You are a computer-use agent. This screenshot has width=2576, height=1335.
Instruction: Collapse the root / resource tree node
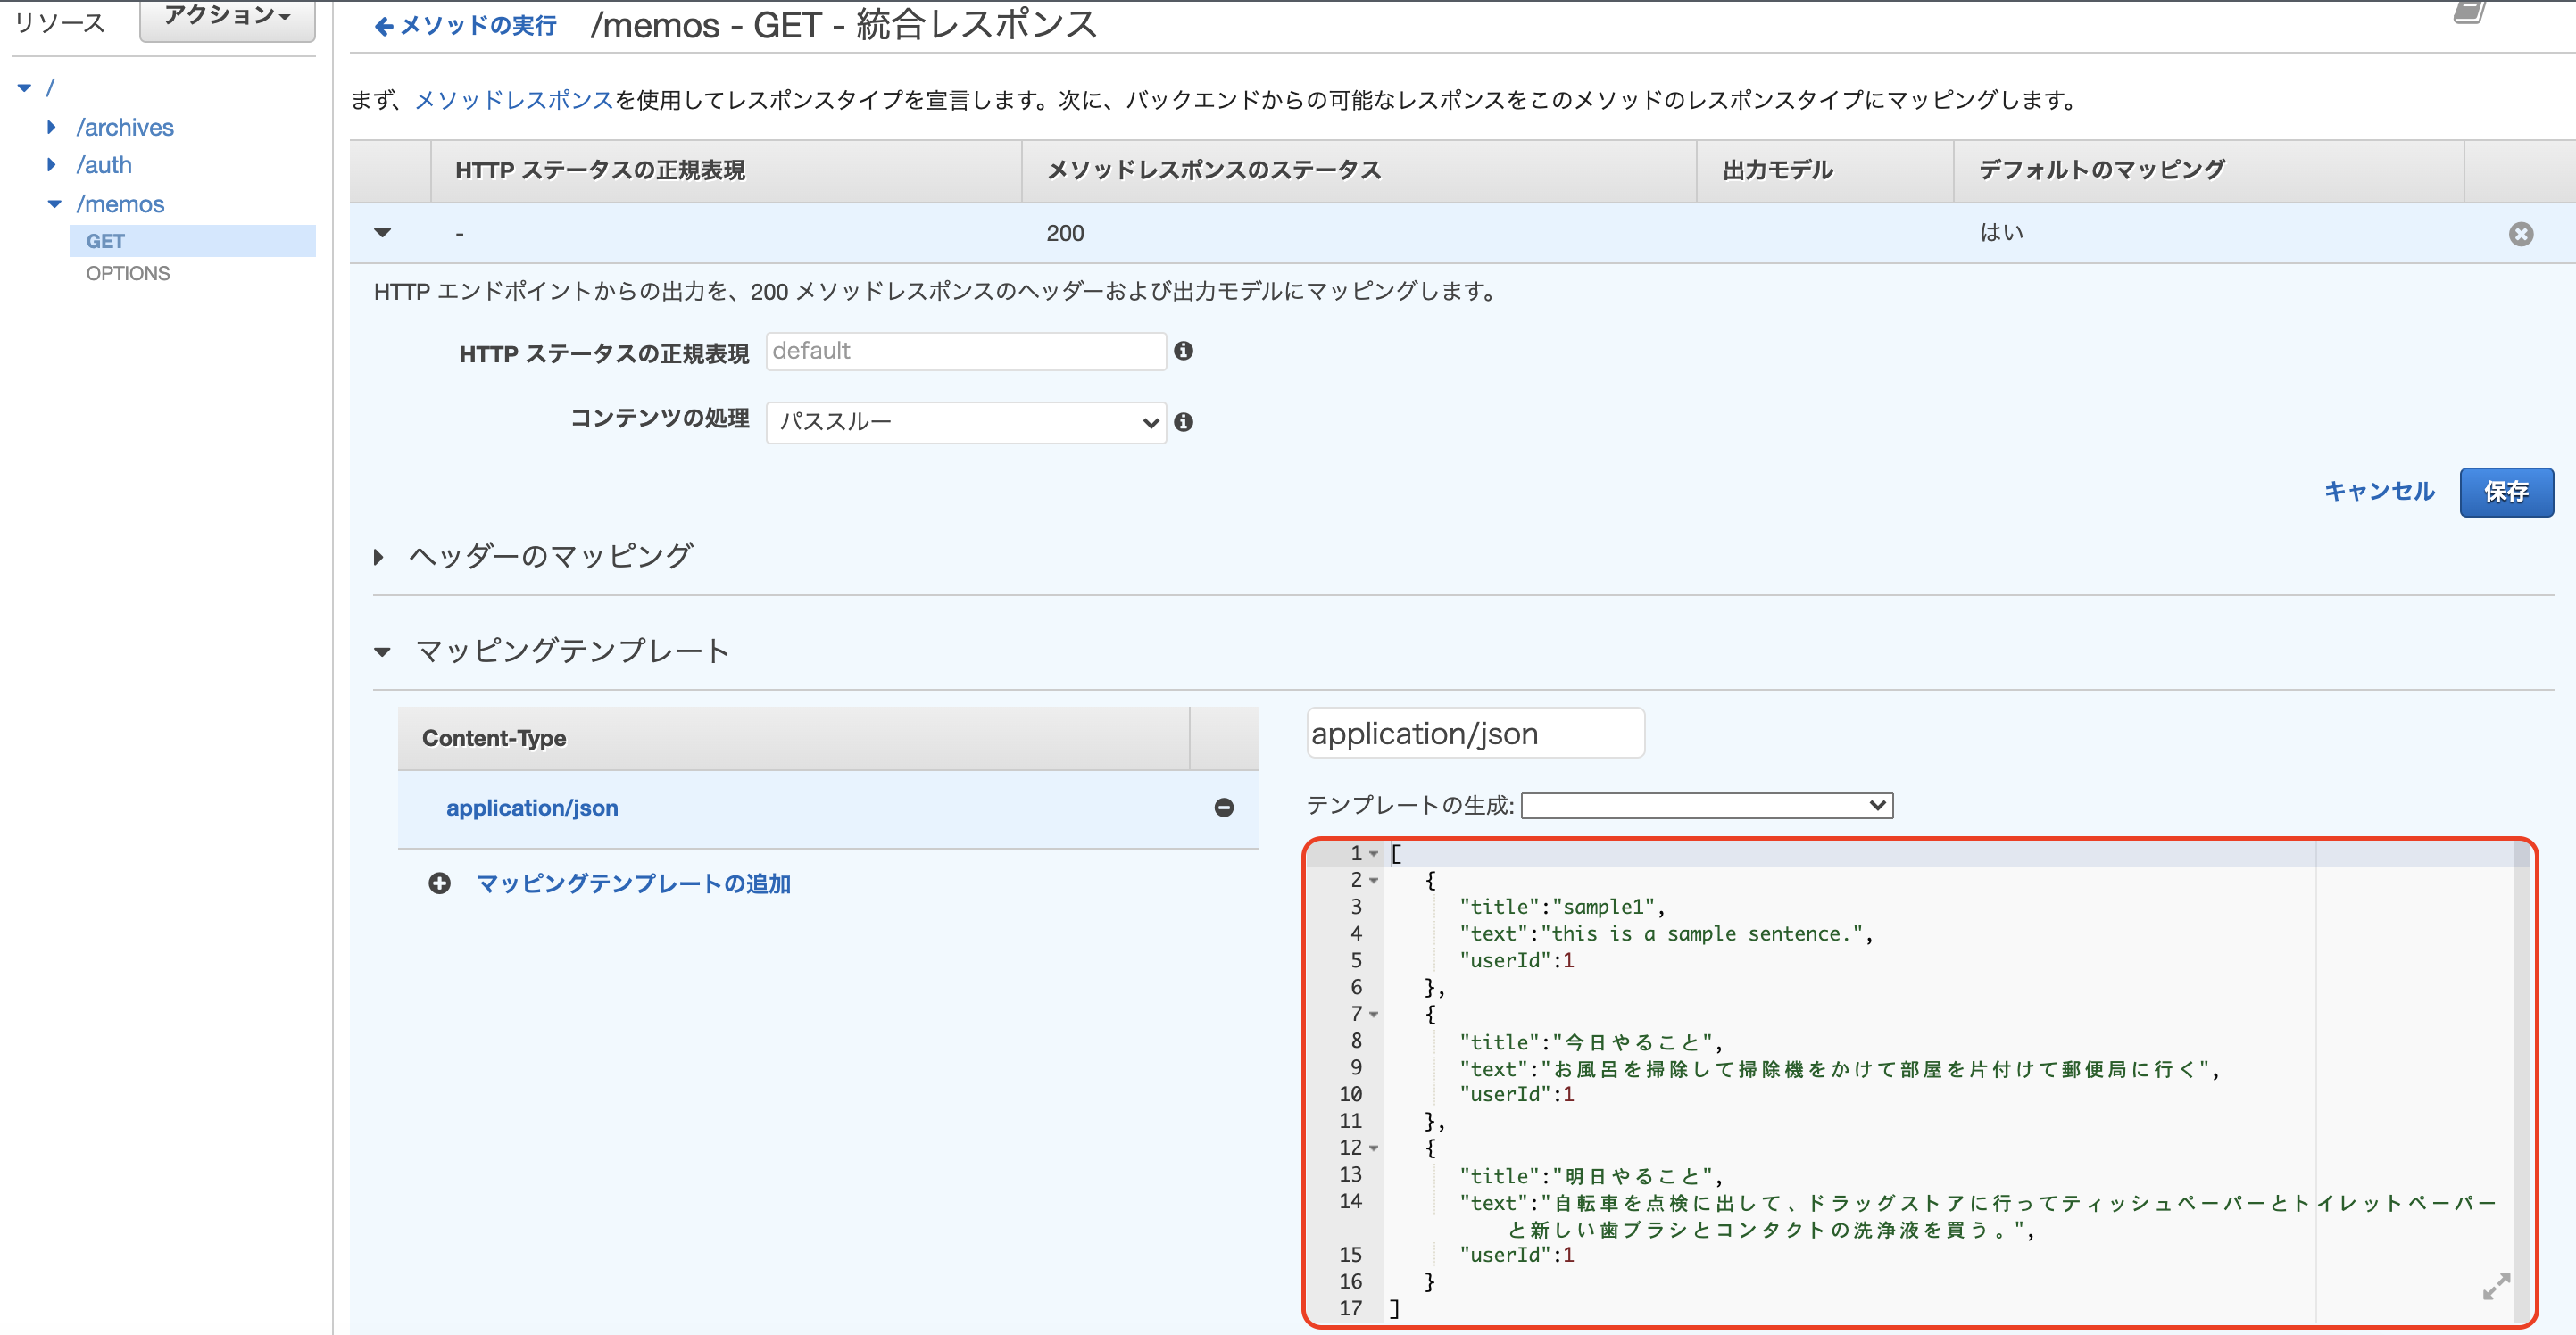(x=25, y=88)
